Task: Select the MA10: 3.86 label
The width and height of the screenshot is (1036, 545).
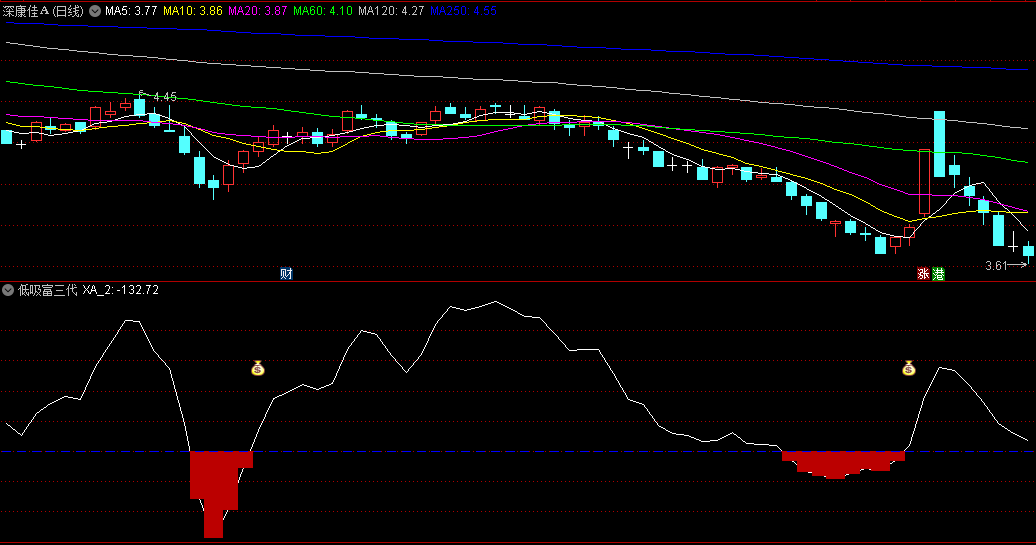Action: pyautogui.click(x=192, y=11)
